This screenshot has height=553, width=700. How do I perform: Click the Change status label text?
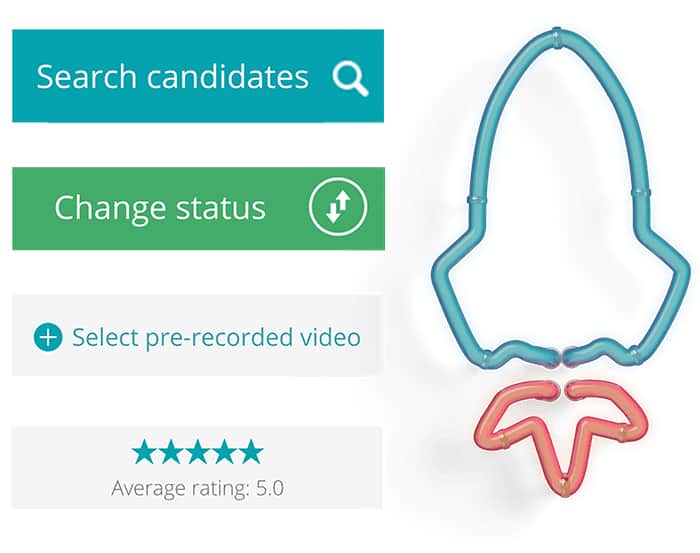pos(160,208)
